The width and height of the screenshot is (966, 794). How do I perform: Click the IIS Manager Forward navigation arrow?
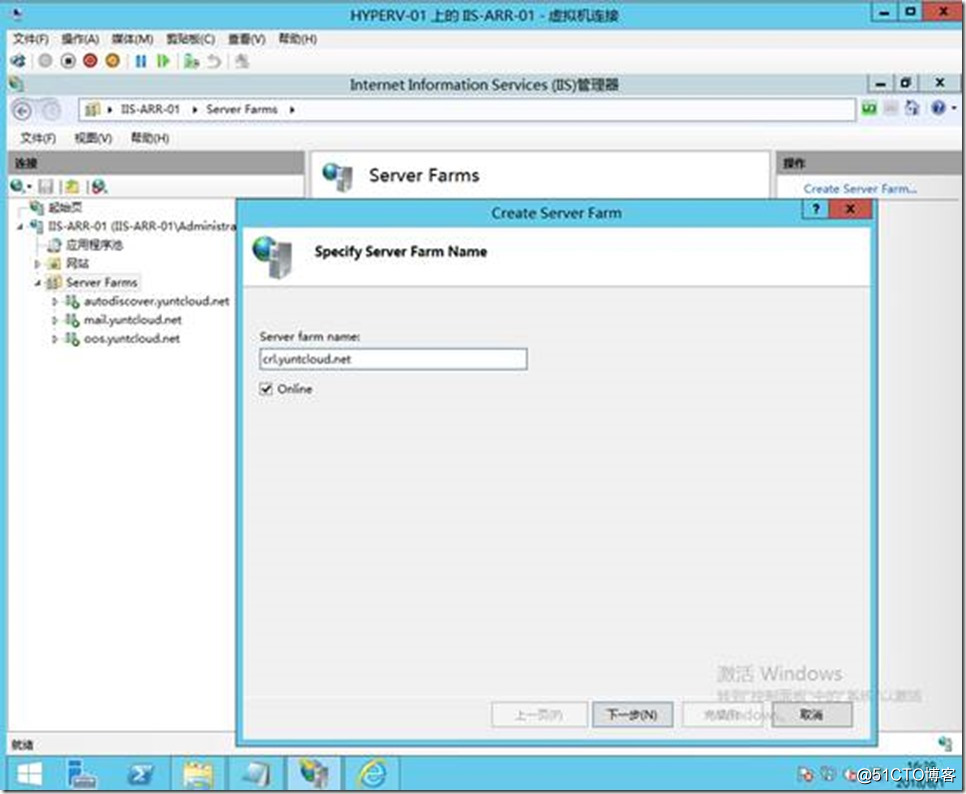(x=51, y=110)
